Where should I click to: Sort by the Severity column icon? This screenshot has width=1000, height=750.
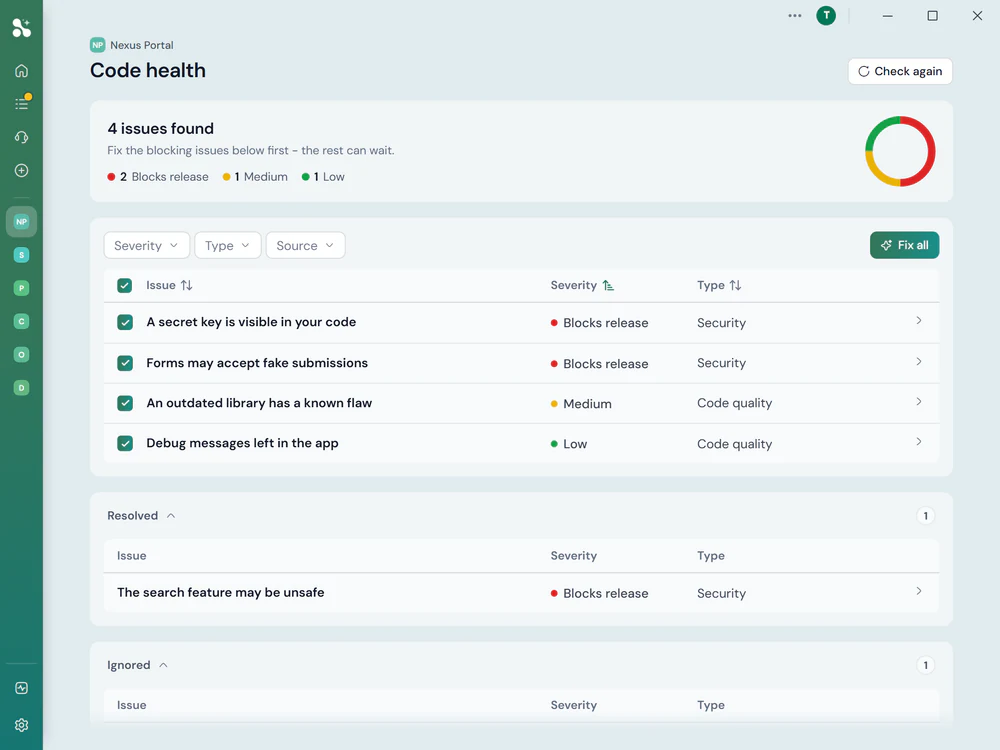coord(608,285)
